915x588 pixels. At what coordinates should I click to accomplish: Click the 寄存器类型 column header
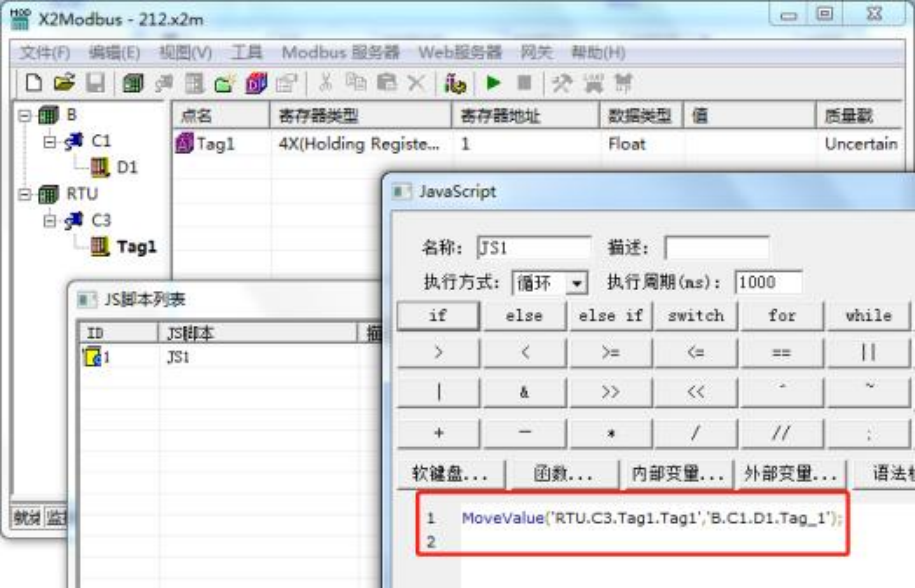[x=361, y=116]
